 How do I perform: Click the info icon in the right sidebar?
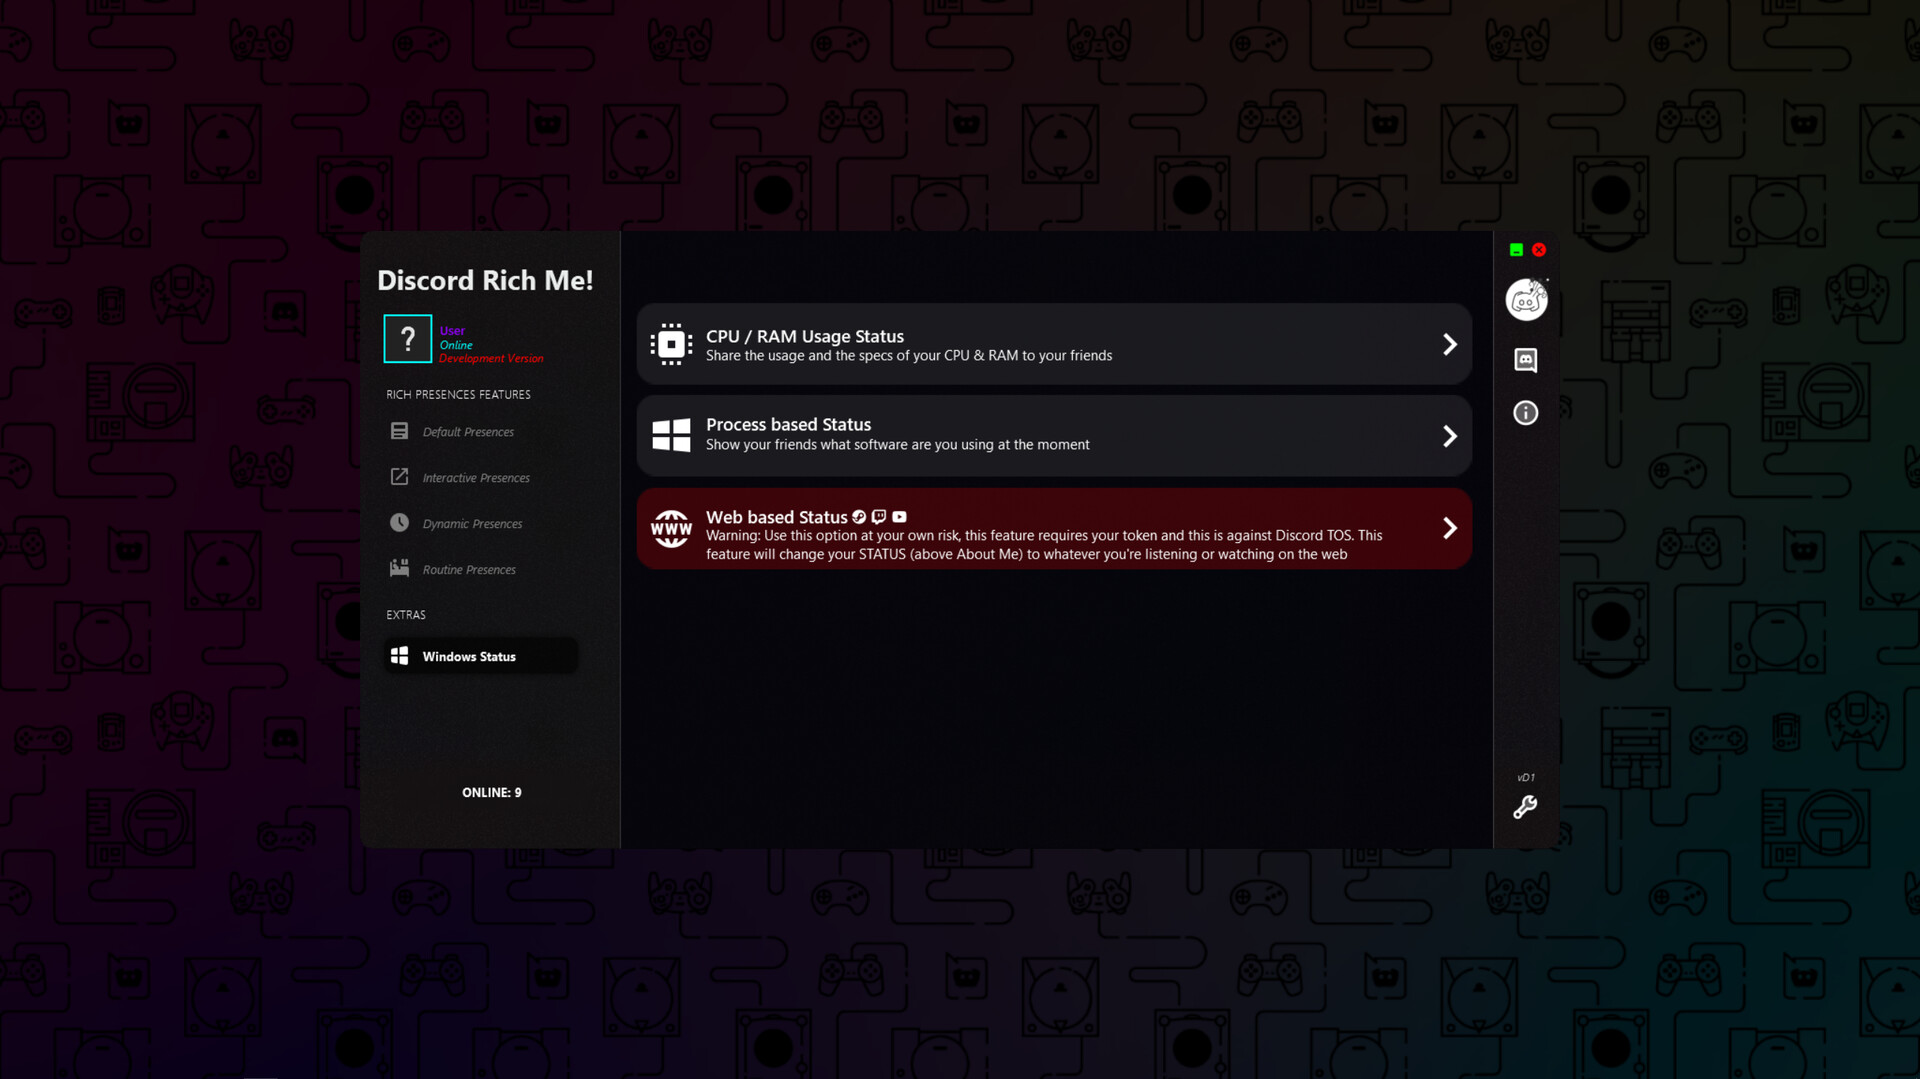[x=1525, y=413]
